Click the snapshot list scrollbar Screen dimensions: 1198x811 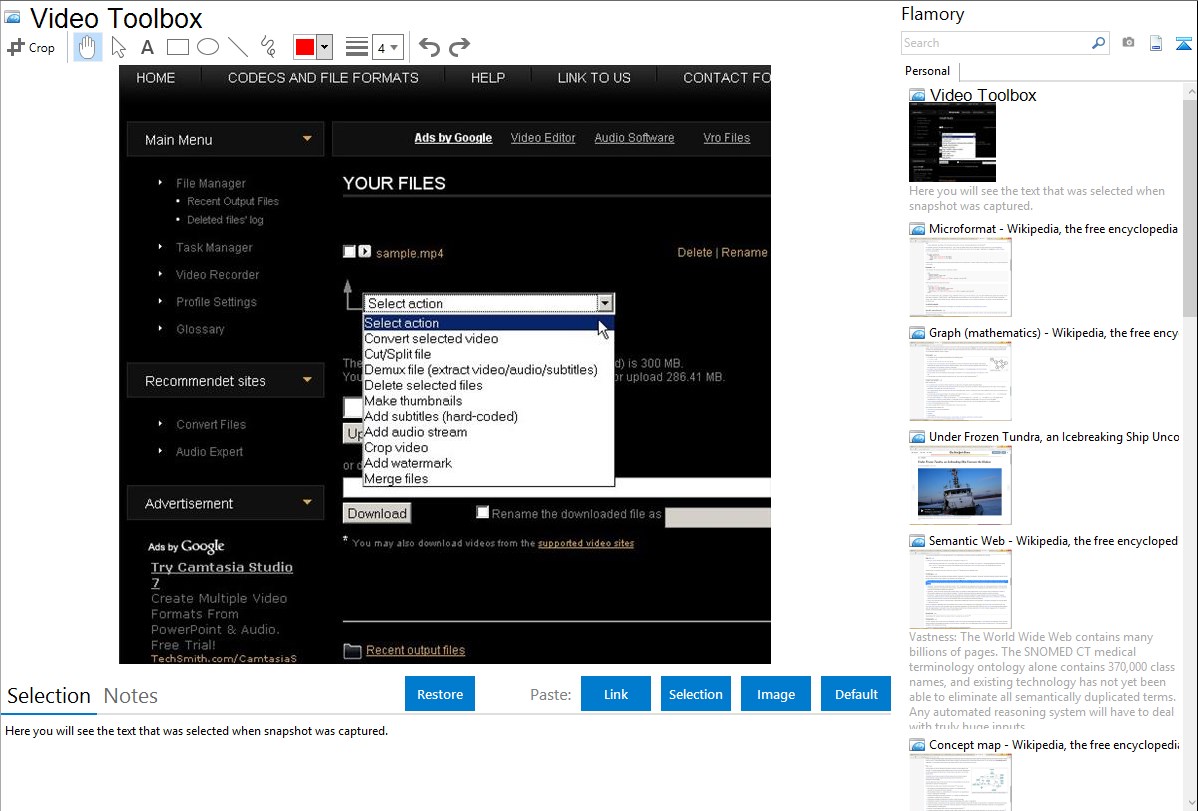click(1190, 206)
